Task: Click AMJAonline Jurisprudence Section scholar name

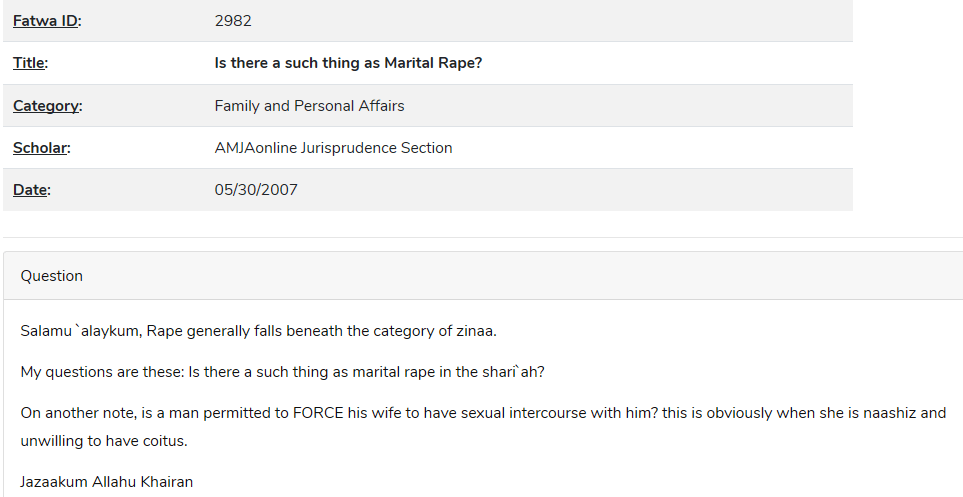Action: pos(333,148)
